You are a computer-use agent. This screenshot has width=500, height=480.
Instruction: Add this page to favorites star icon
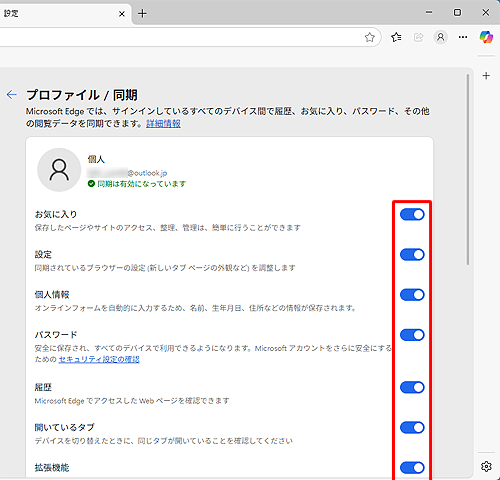click(x=369, y=37)
